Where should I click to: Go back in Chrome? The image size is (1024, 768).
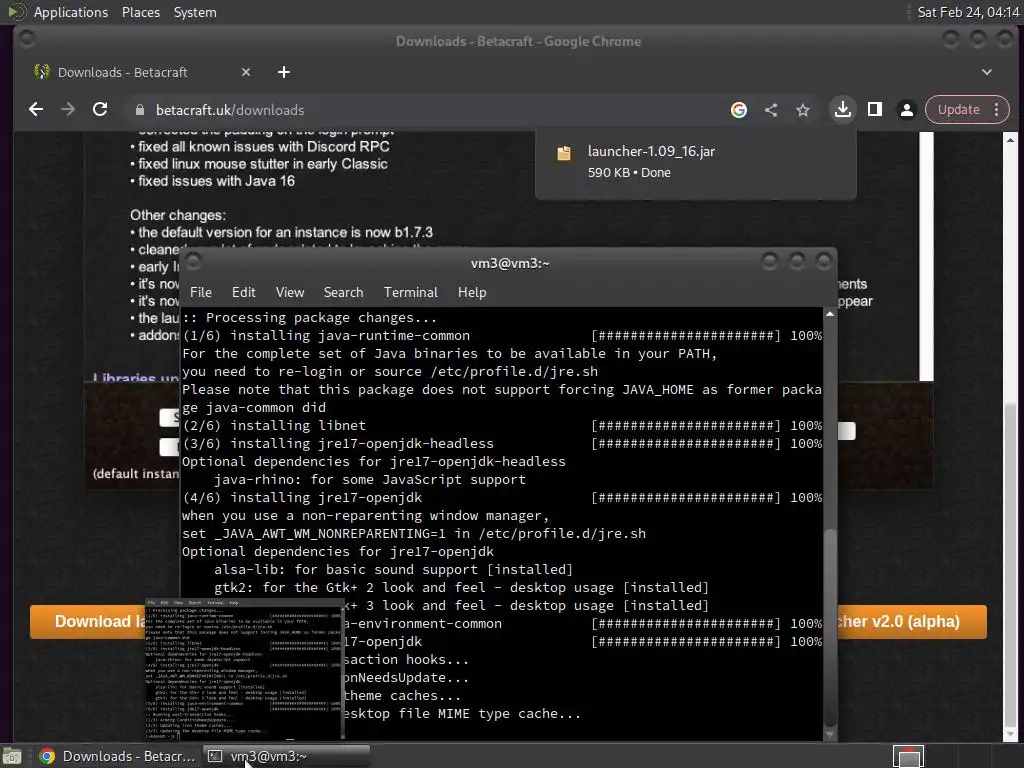(x=36, y=110)
